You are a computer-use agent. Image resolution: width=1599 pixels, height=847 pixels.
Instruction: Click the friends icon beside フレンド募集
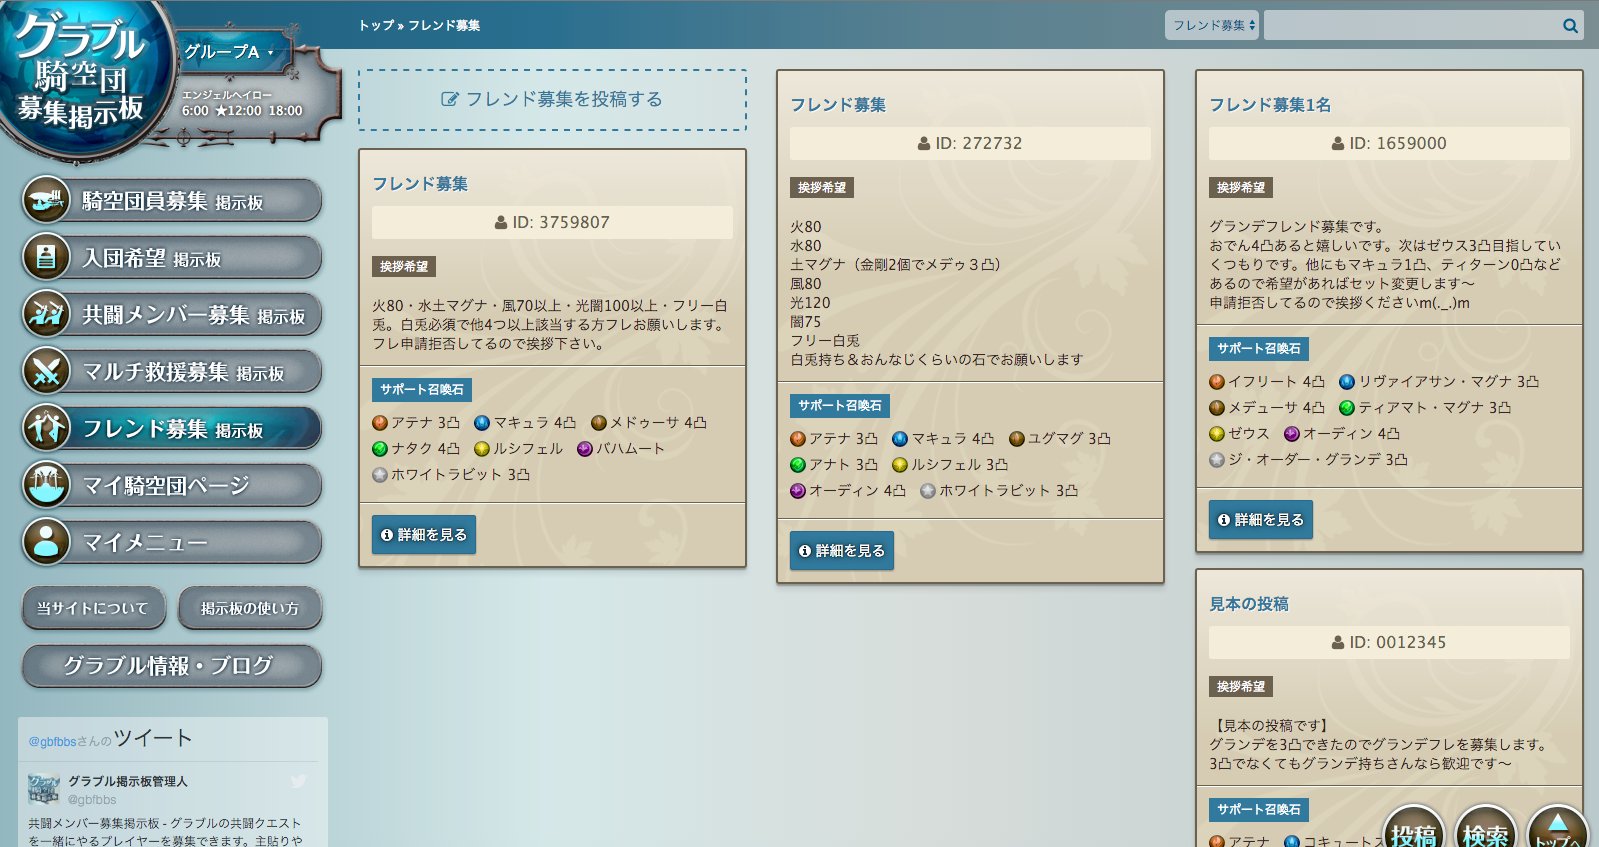46,428
